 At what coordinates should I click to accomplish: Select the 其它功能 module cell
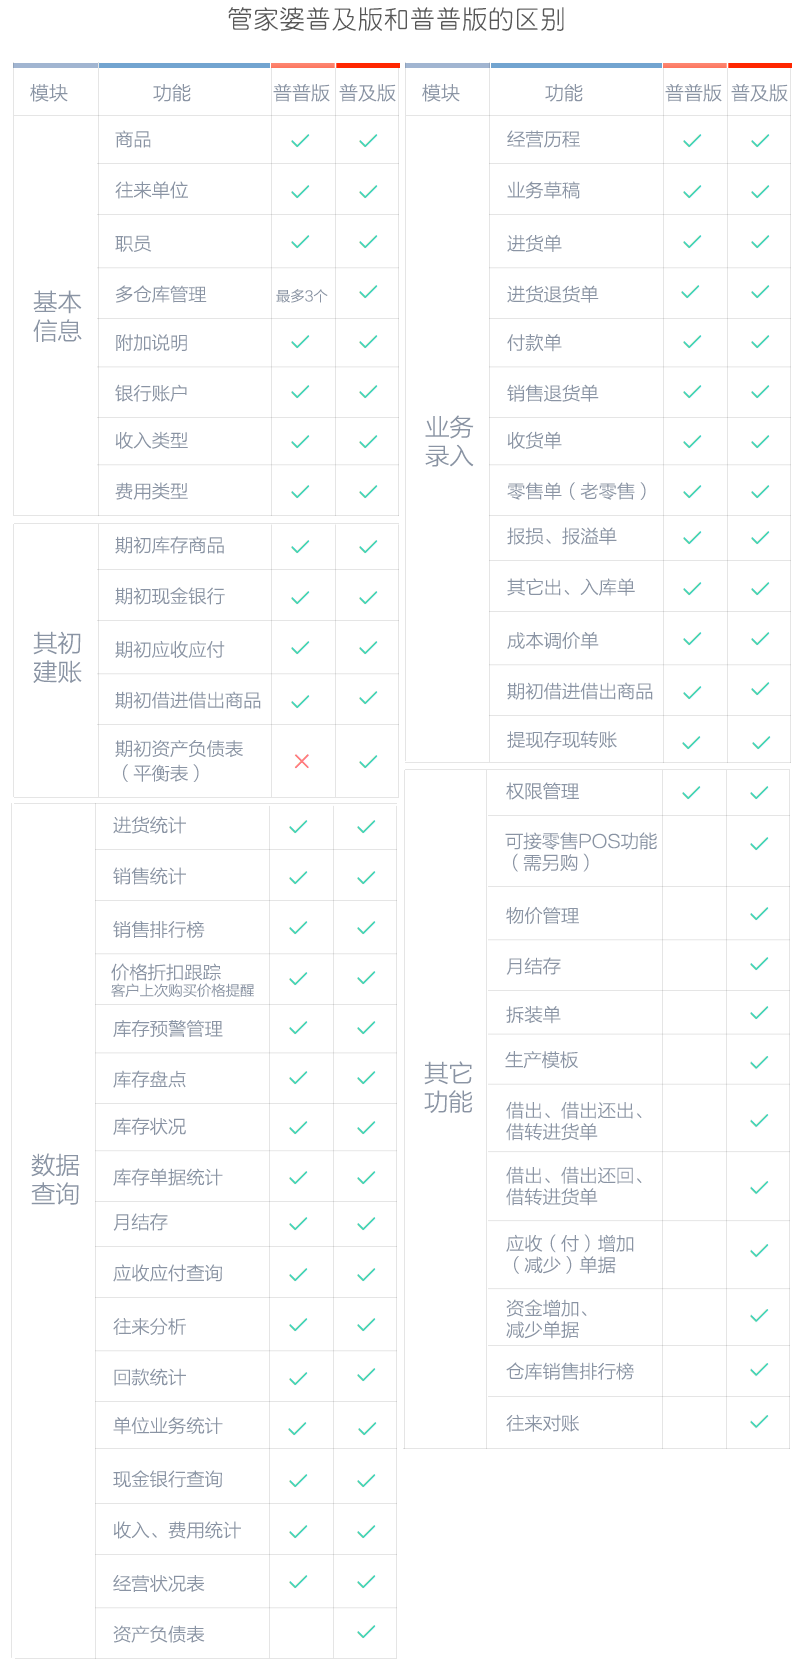[x=447, y=1087]
